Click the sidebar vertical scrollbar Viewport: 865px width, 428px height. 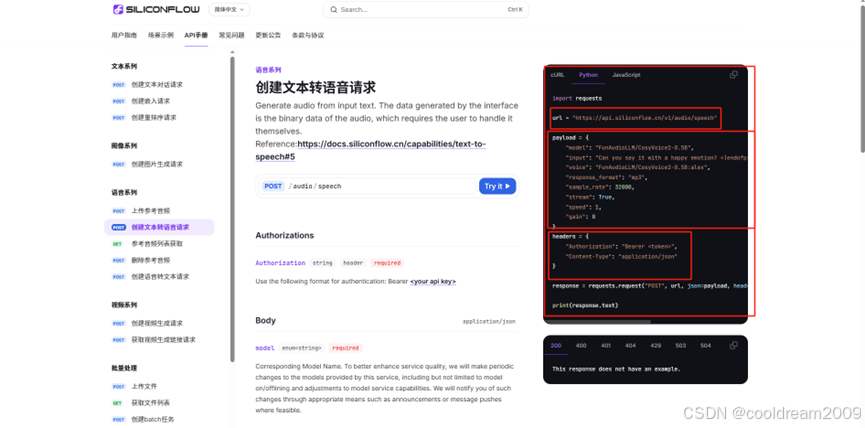click(232, 209)
